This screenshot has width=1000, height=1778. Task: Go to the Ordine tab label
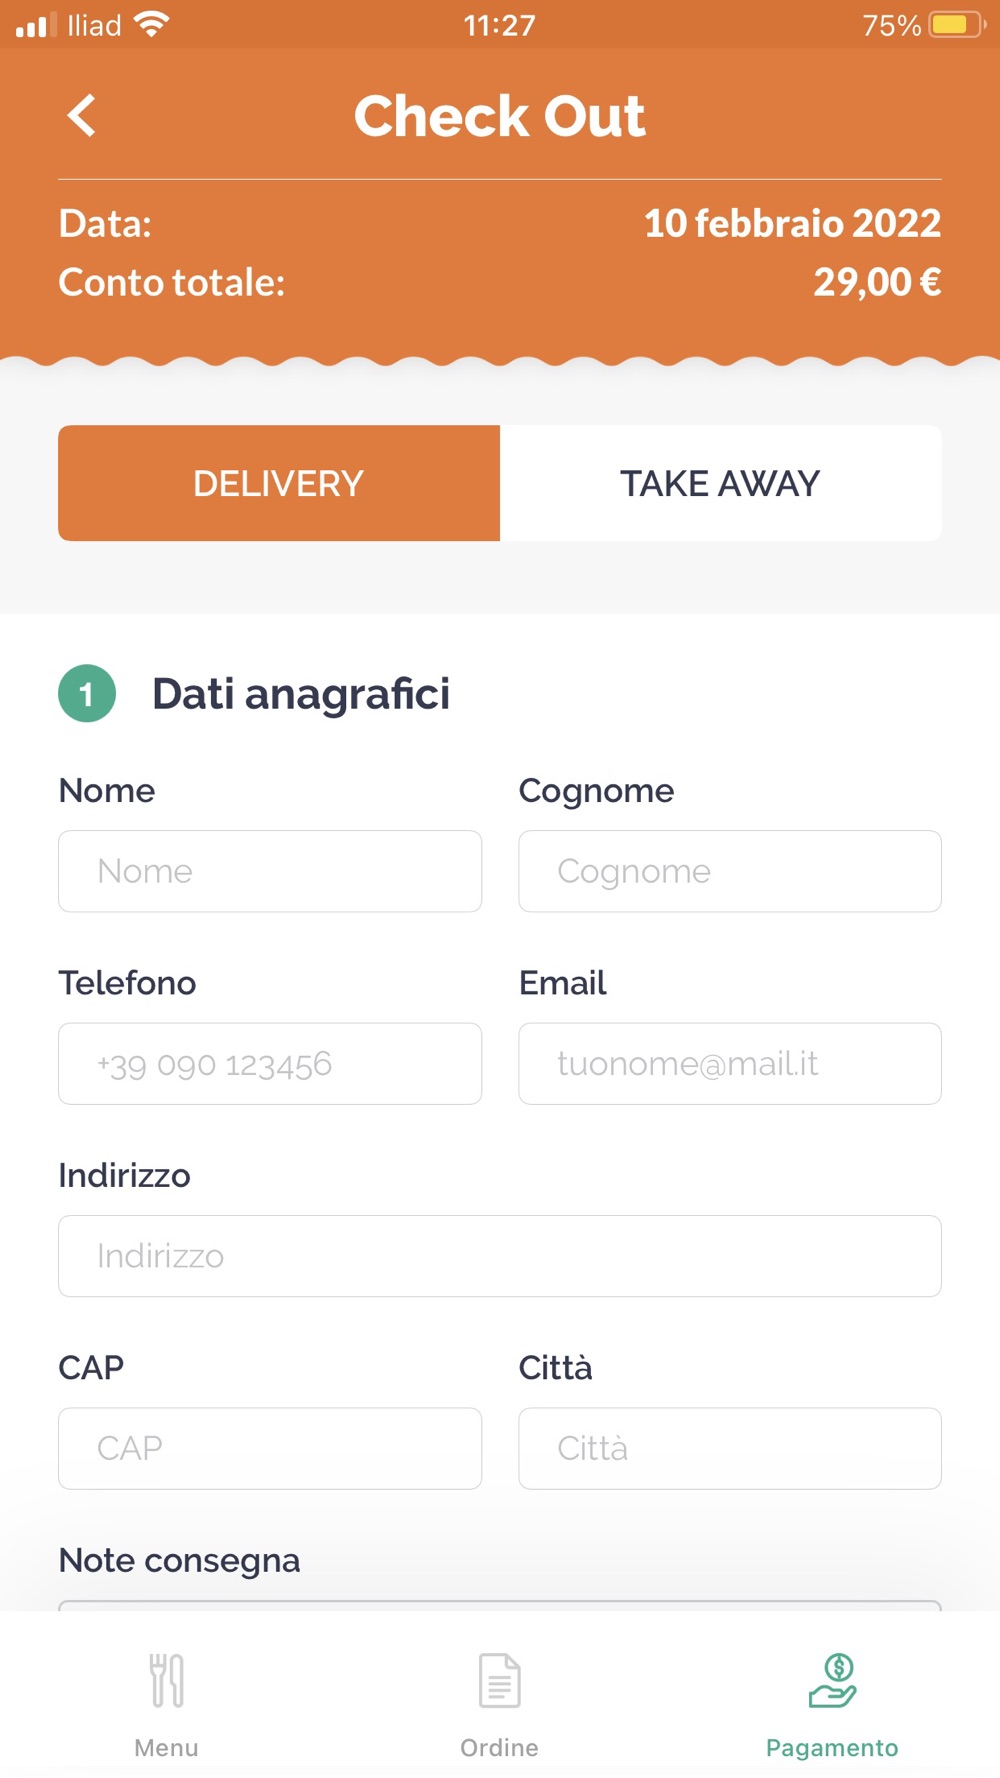[x=500, y=1747]
